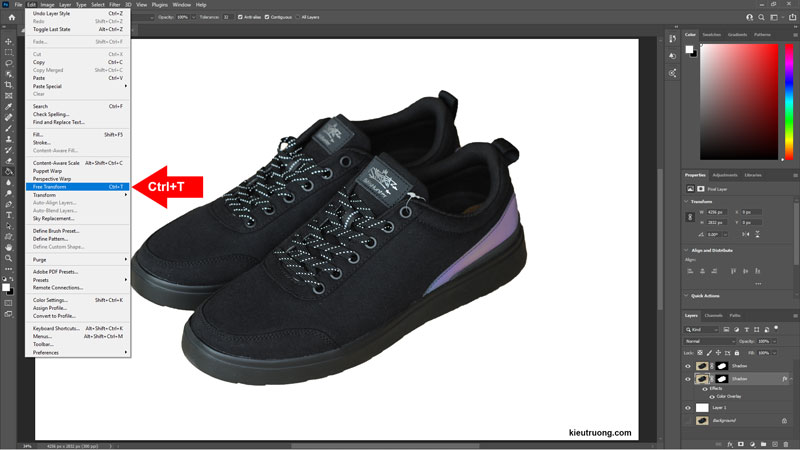Open the History panel icon
Viewport: 800px width, 450px height.
[x=672, y=39]
